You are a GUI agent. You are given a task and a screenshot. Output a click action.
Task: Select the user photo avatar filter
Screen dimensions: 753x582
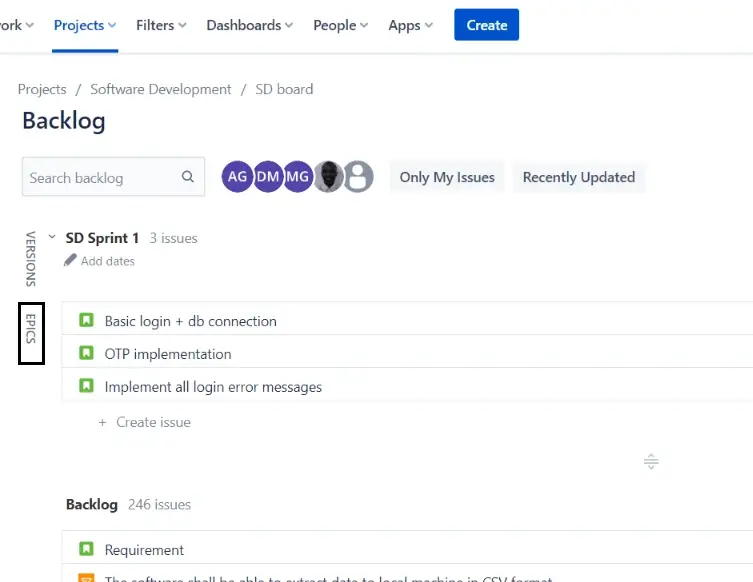pyautogui.click(x=328, y=177)
